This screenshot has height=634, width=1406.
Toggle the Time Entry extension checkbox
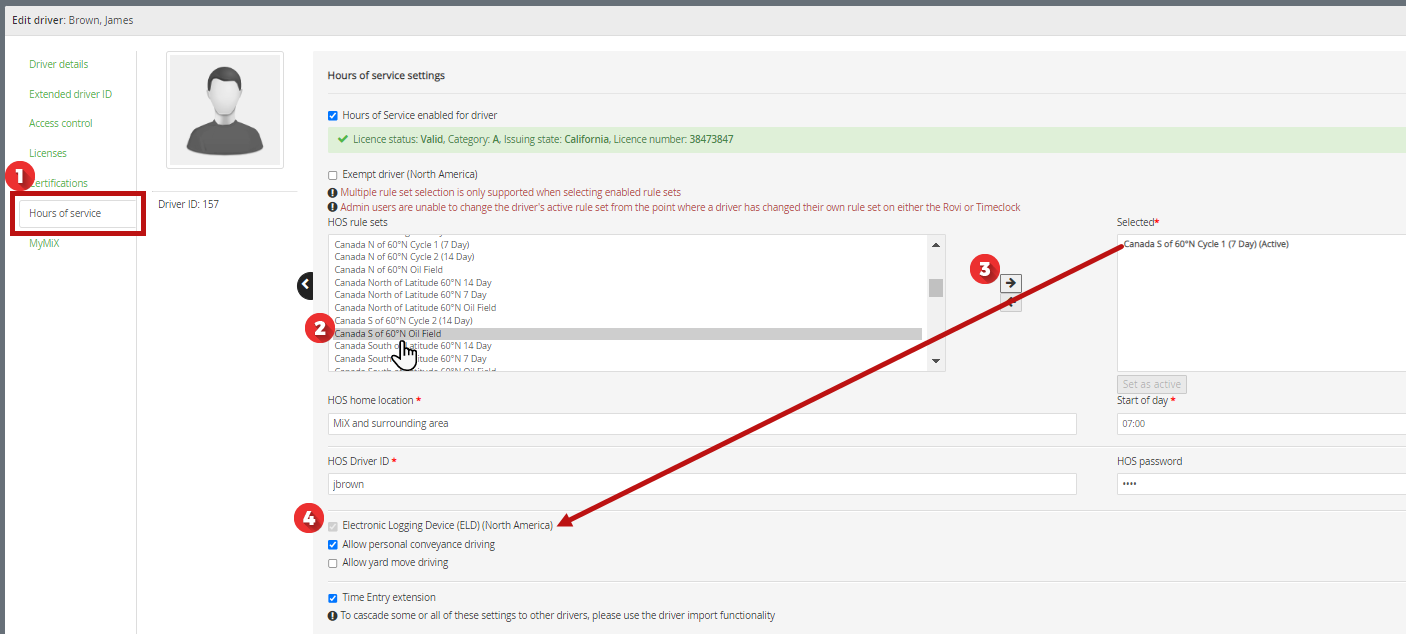pos(334,598)
